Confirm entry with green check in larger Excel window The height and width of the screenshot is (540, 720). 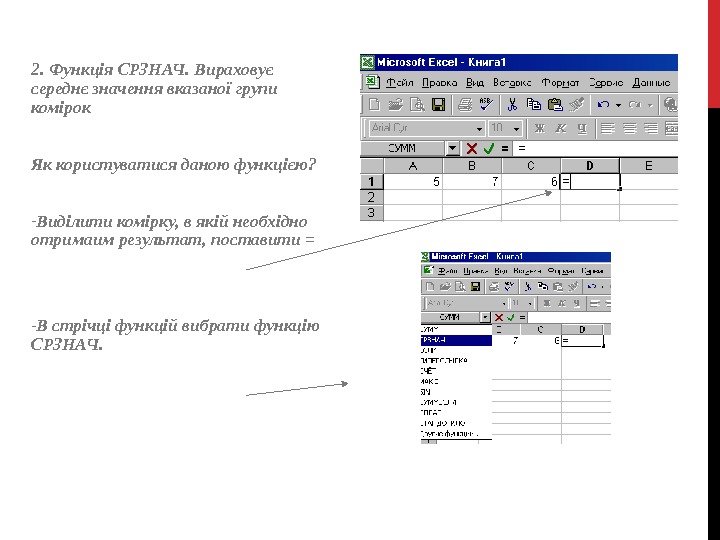[489, 148]
